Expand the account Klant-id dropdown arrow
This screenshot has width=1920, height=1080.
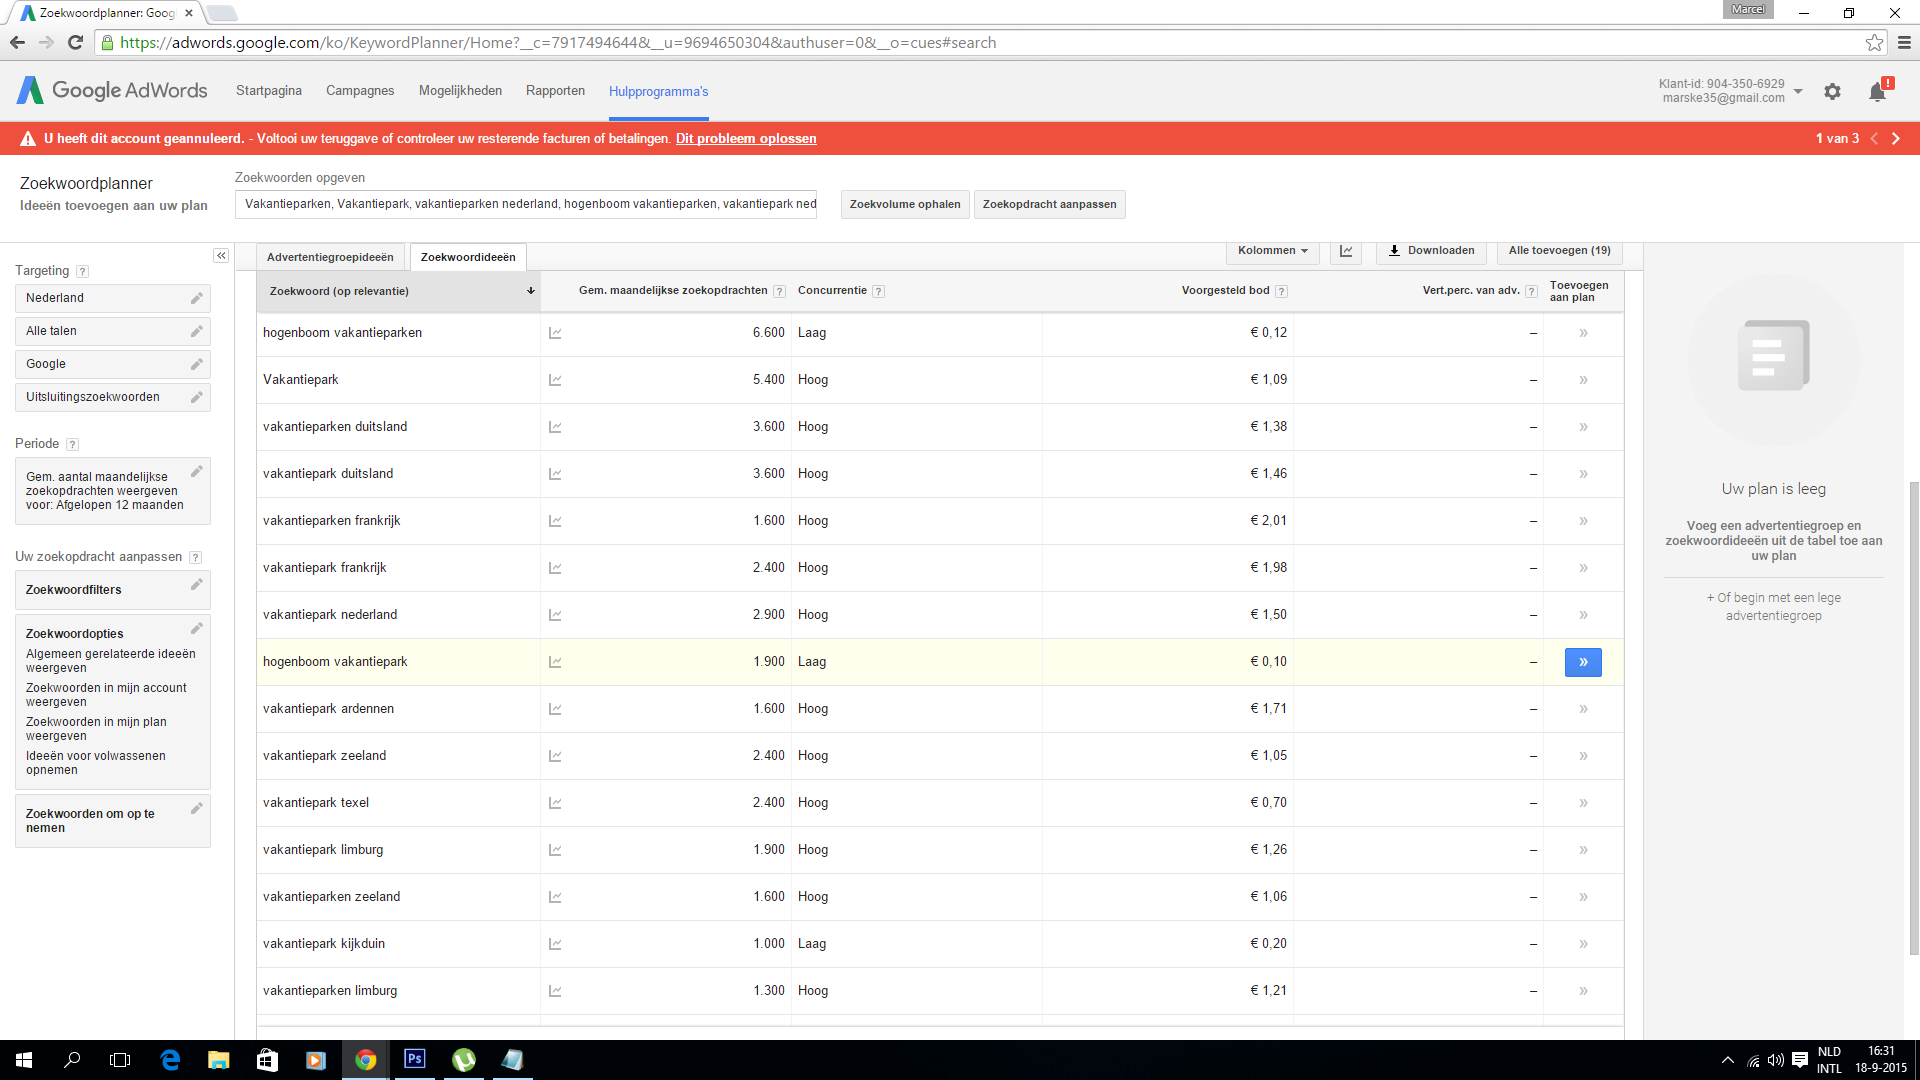point(1798,91)
